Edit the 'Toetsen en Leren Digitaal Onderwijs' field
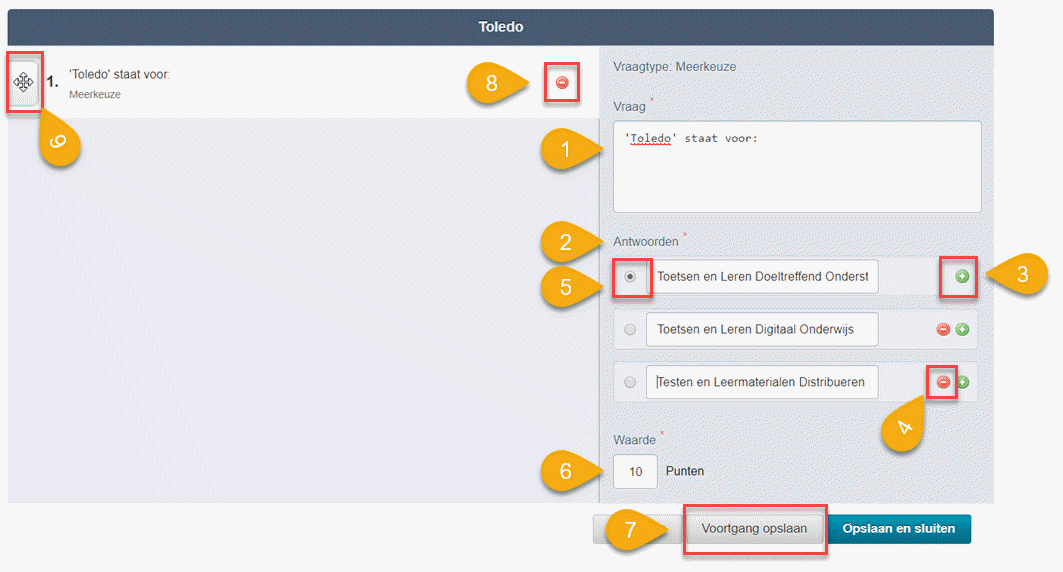 click(x=762, y=329)
